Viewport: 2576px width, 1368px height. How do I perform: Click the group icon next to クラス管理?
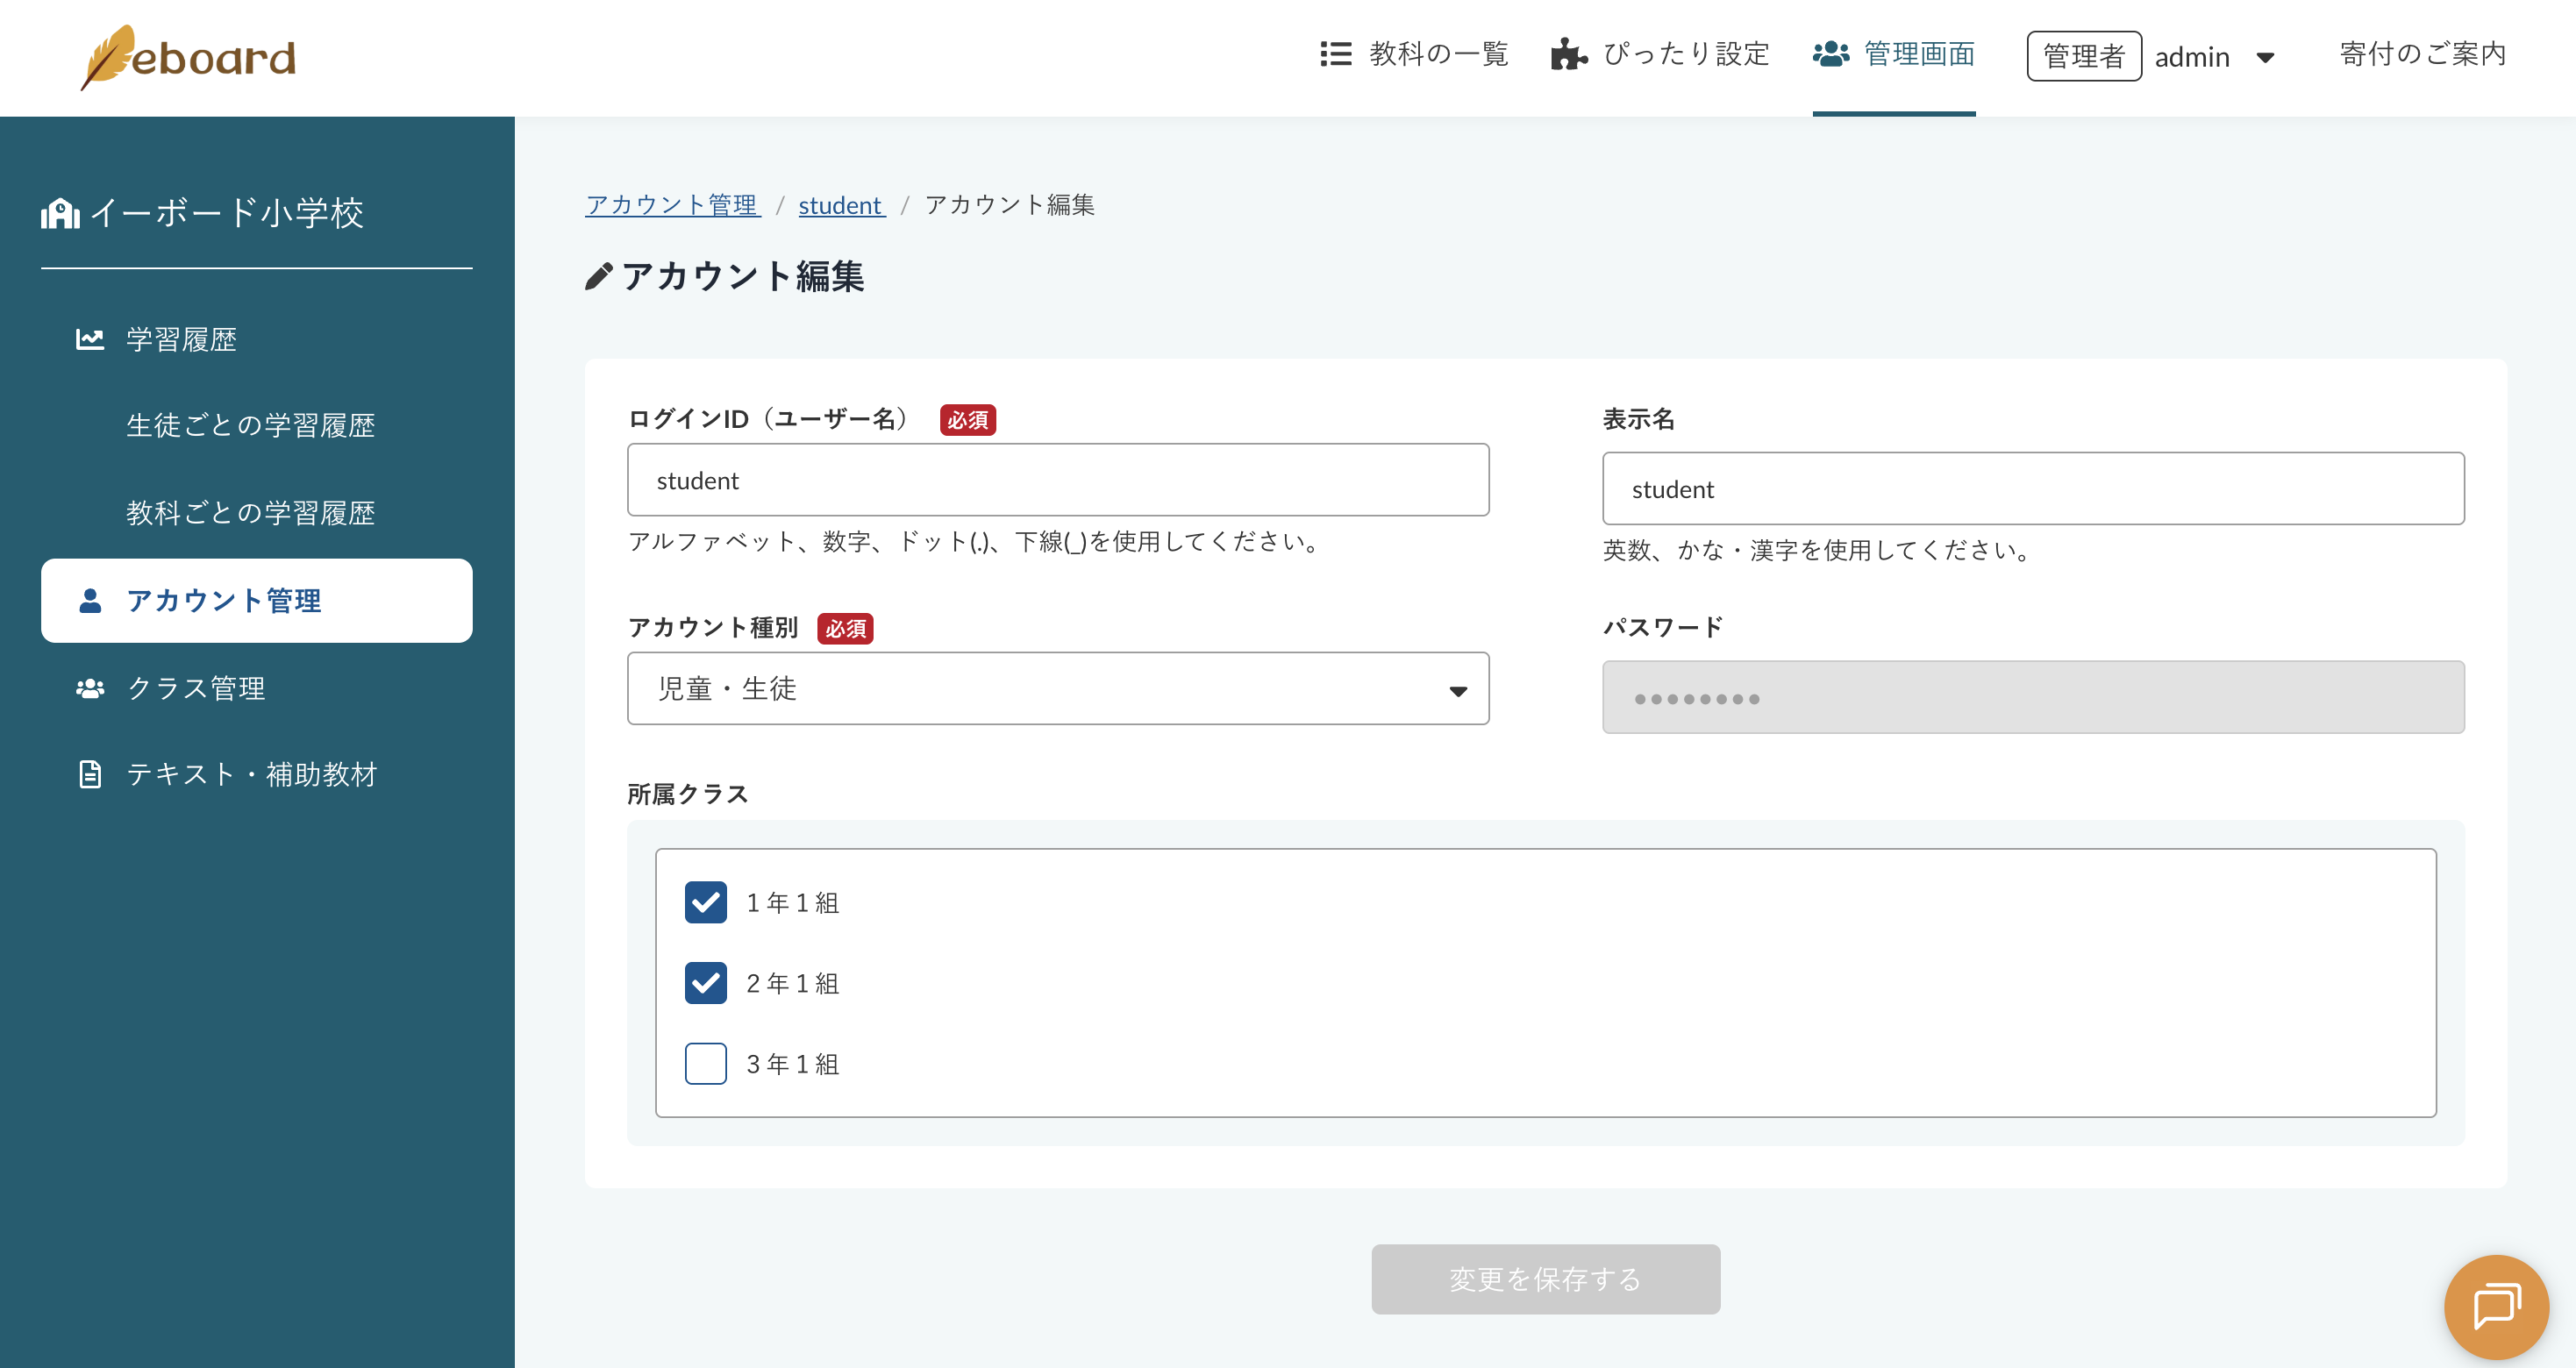point(90,688)
